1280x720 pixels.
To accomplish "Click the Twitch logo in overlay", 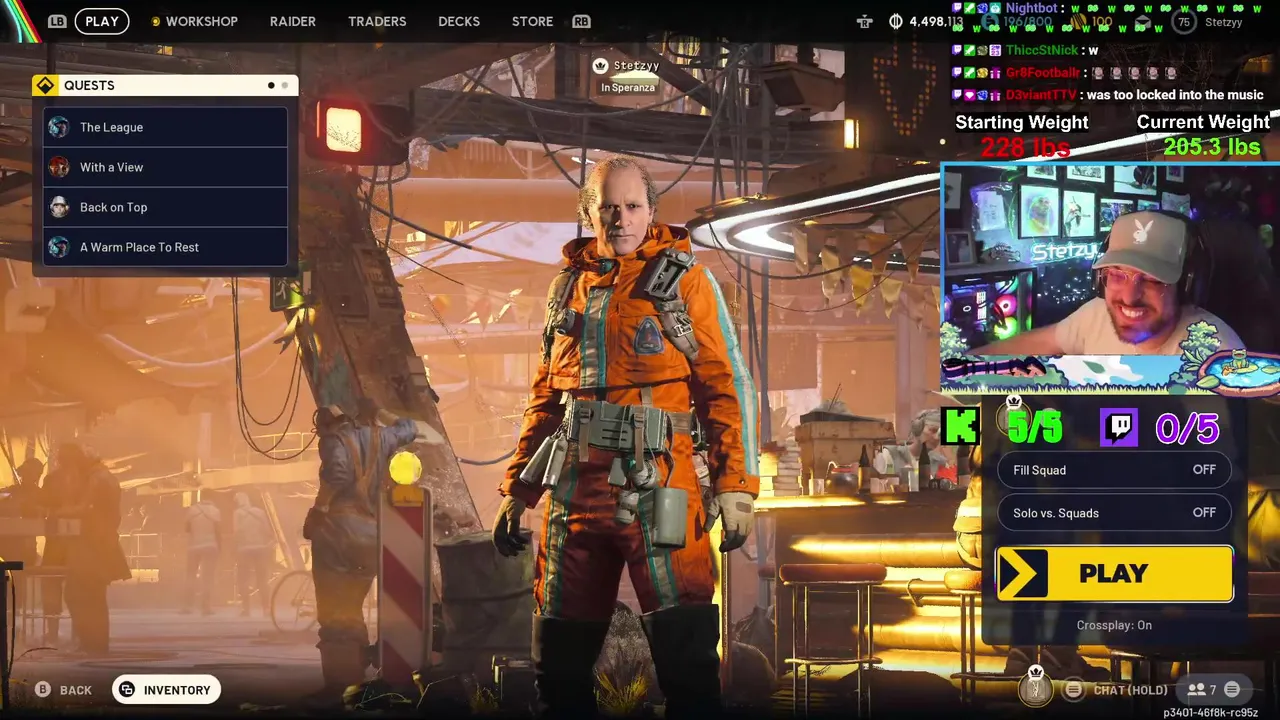I will [1119, 428].
